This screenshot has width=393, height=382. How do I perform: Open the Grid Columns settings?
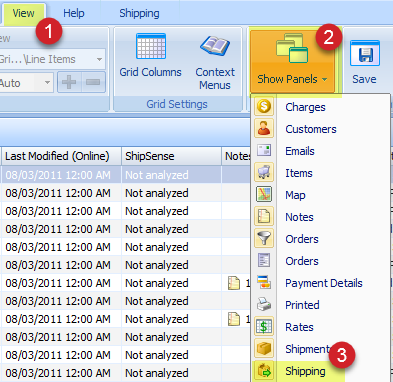point(151,56)
